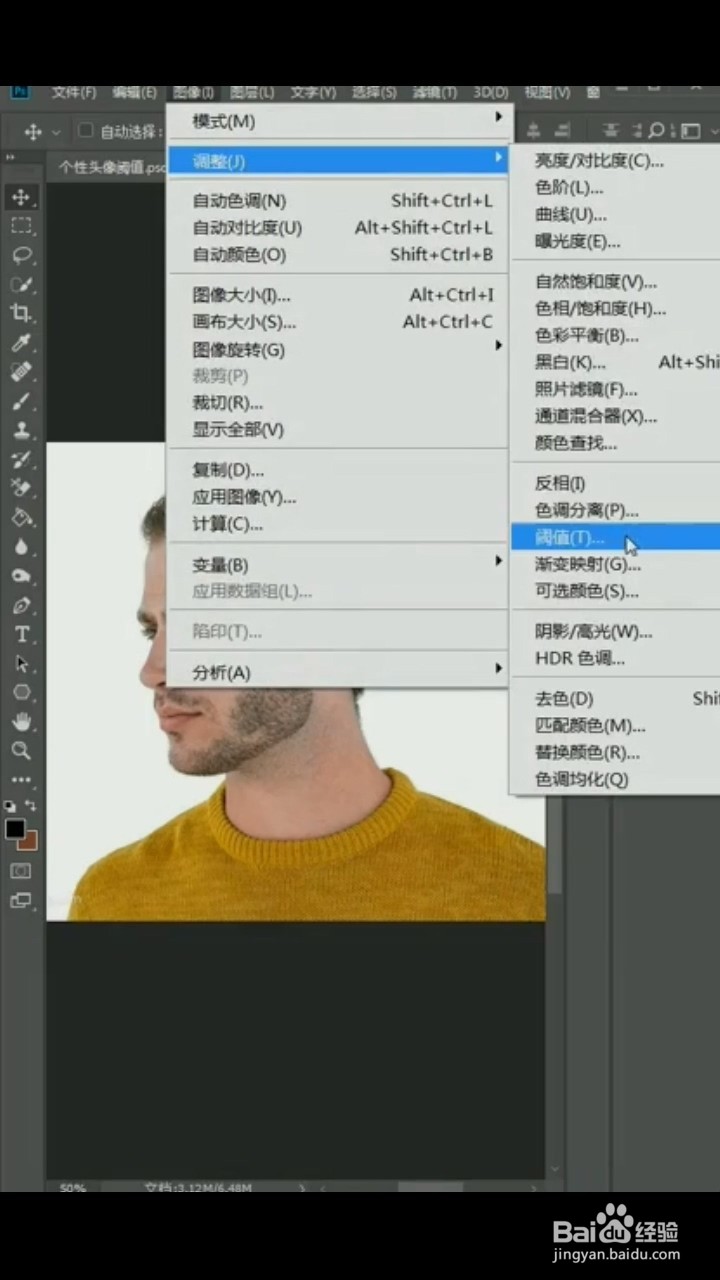Expand the 调整(J) submenu
Image resolution: width=720 pixels, height=1280 pixels.
coord(340,160)
